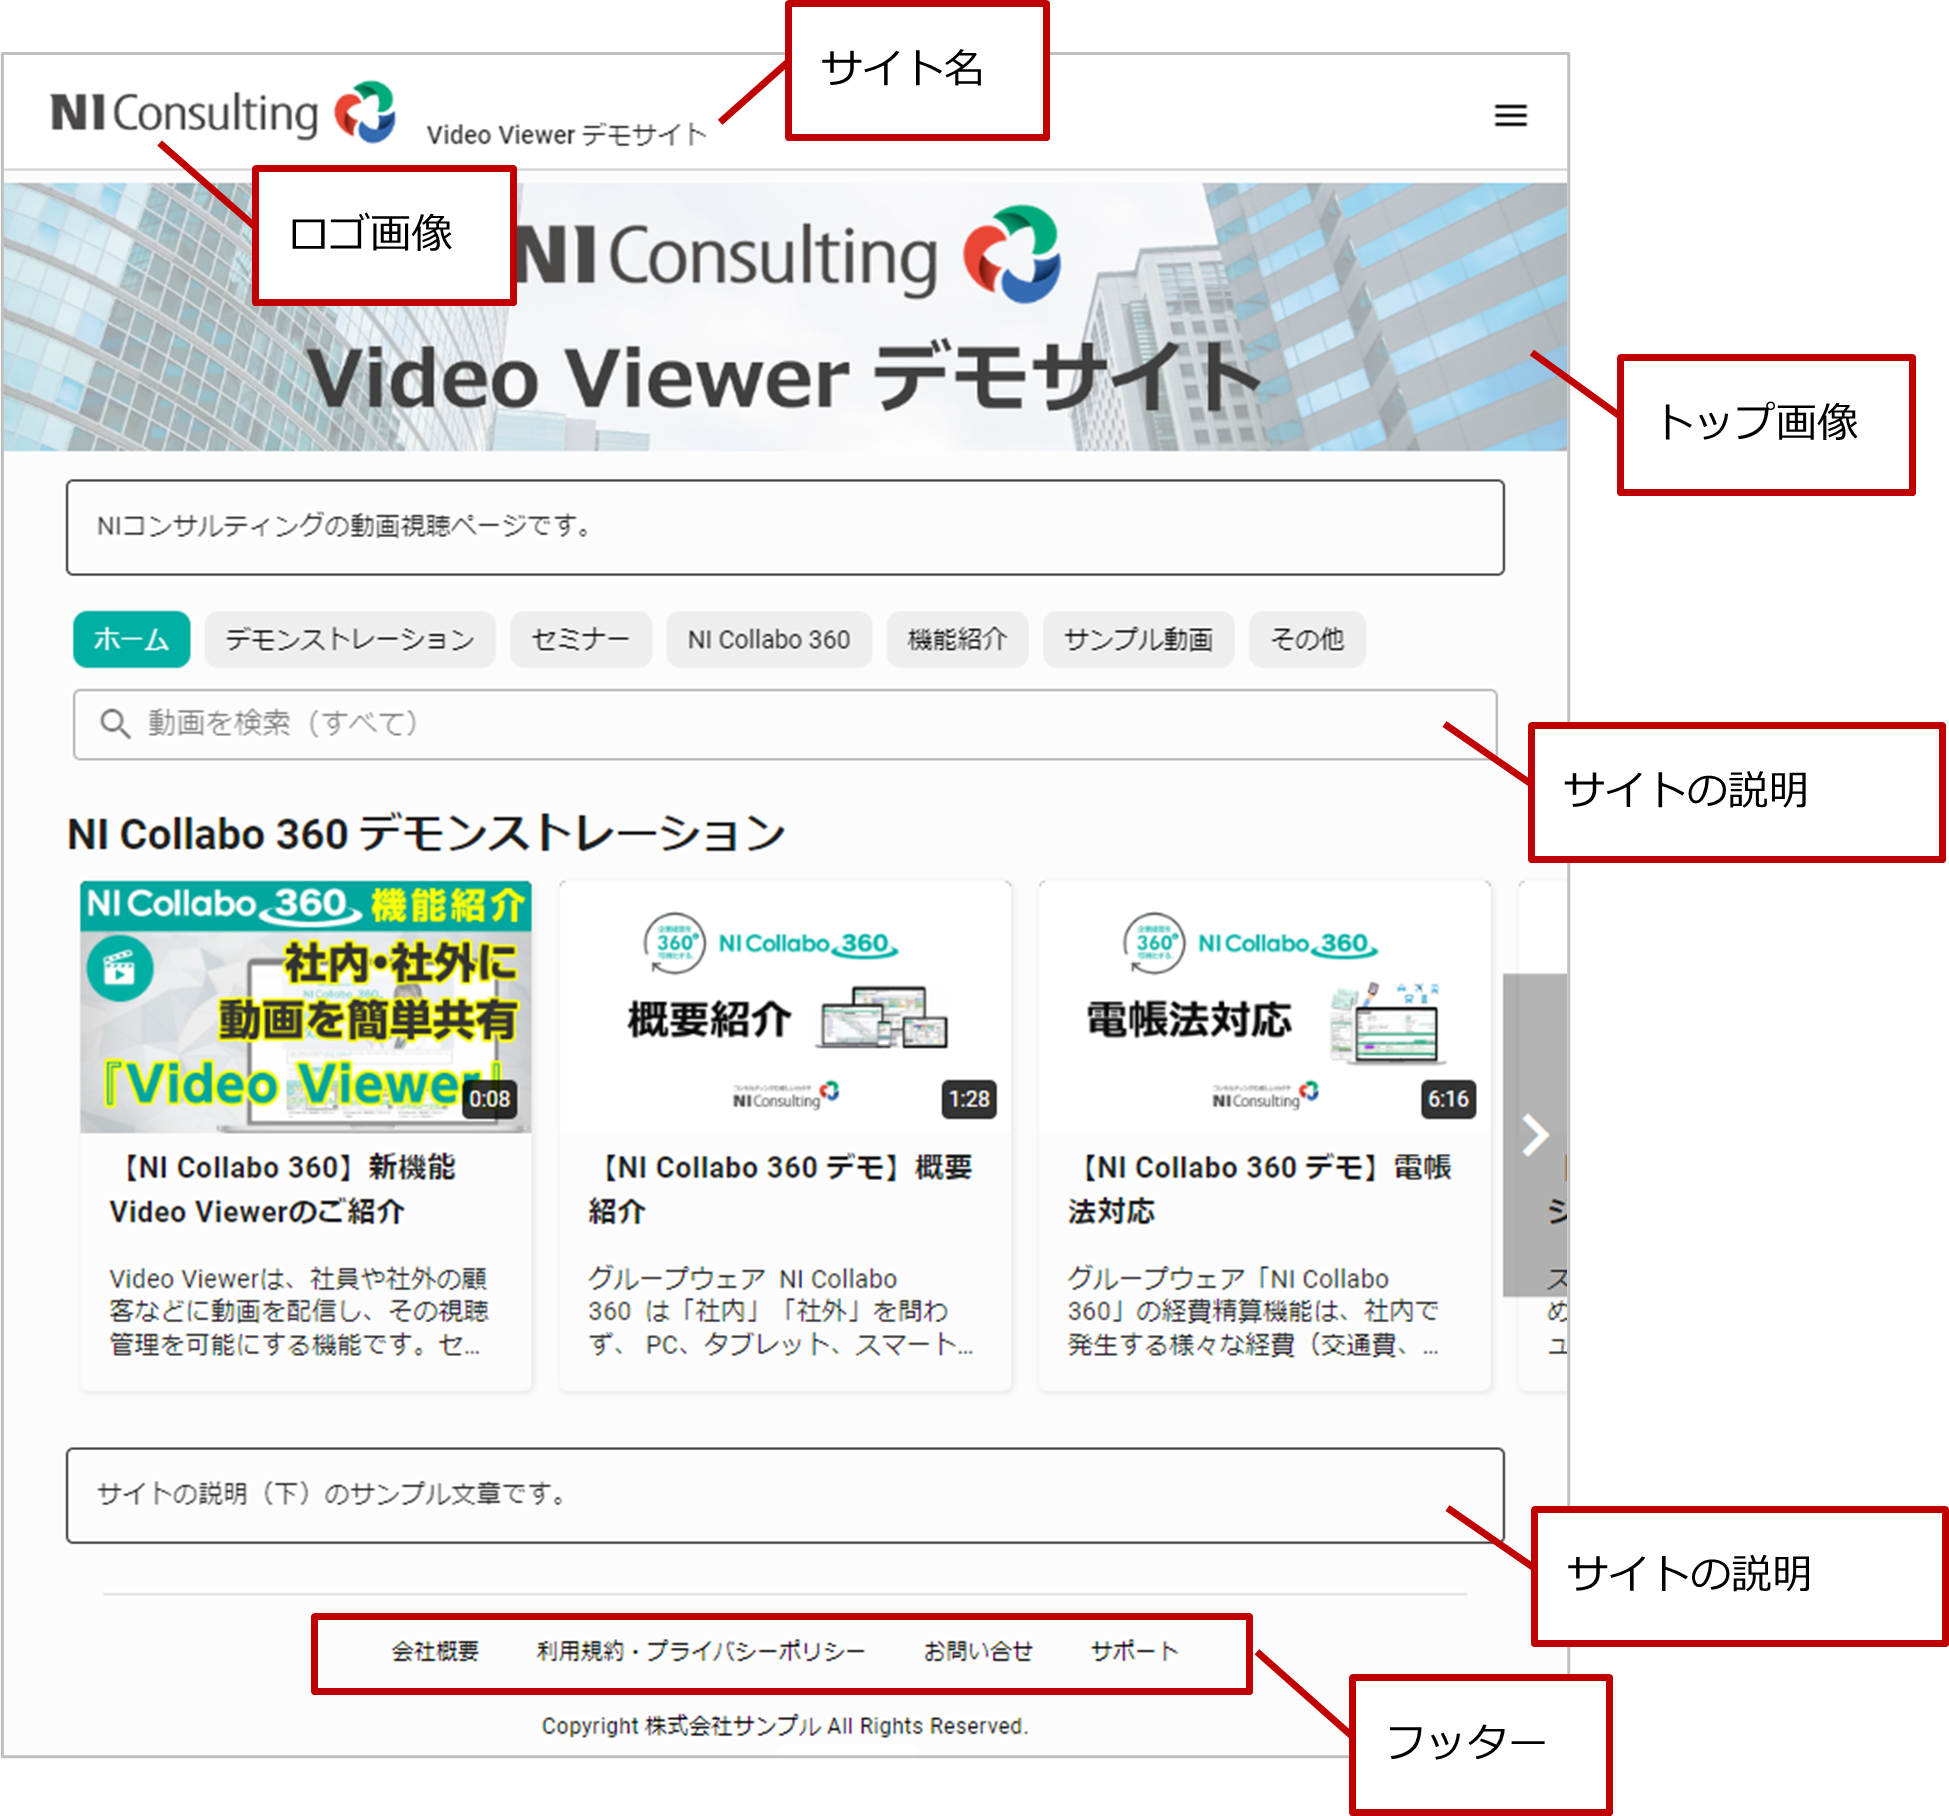Click the Copyright 株式会社サンプル text
Image resolution: width=1949 pixels, height=1816 pixels.
coord(785,1726)
